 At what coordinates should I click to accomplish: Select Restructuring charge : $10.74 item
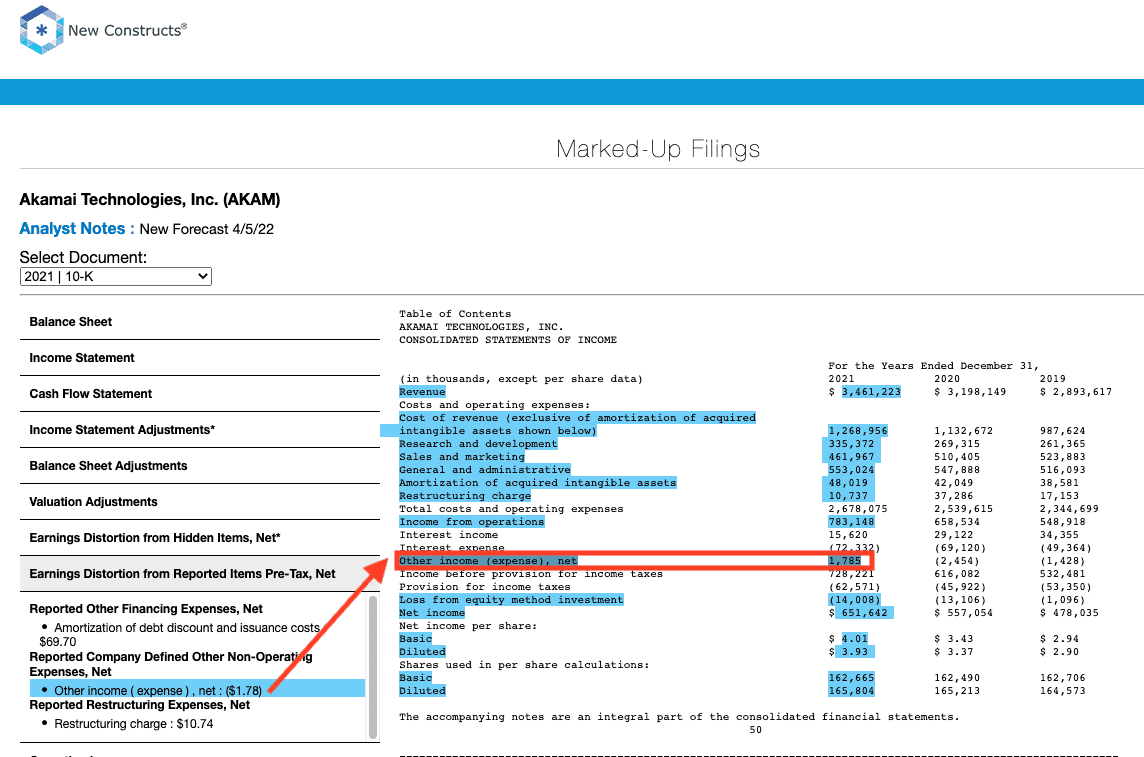coord(134,723)
